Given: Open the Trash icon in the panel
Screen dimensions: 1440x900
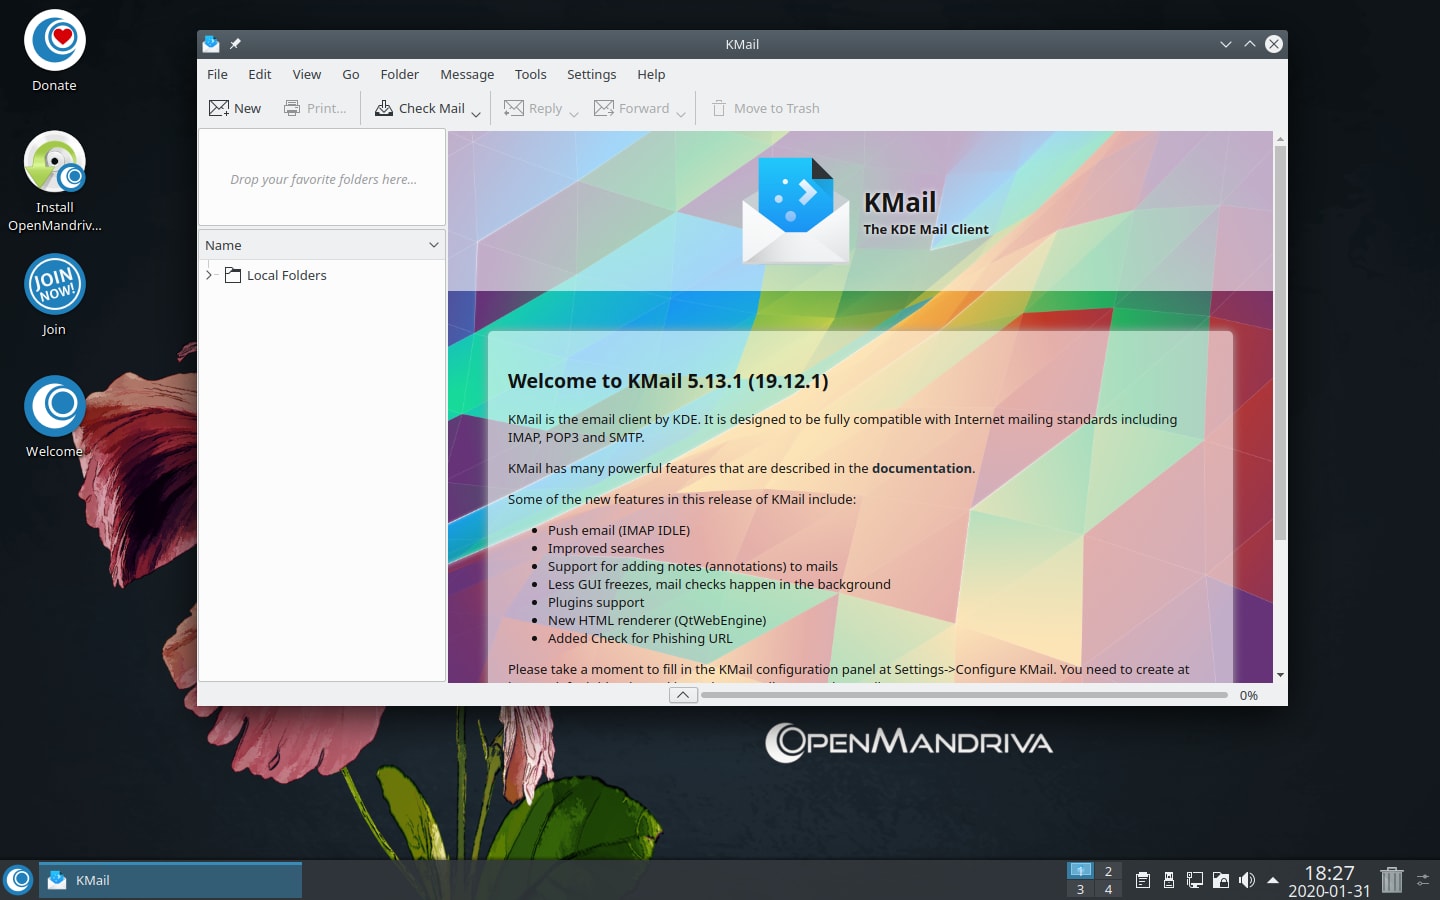Looking at the screenshot, I should pyautogui.click(x=1391, y=880).
